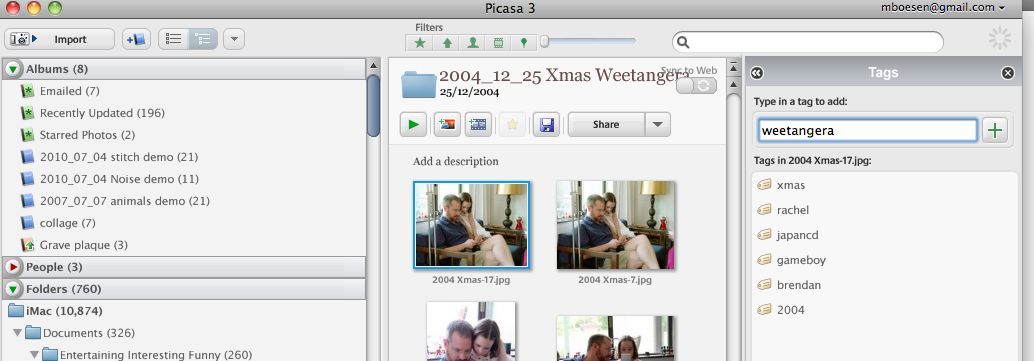Create a new album with plus icon
Screen dimensions: 1034x361
[x=137, y=39]
